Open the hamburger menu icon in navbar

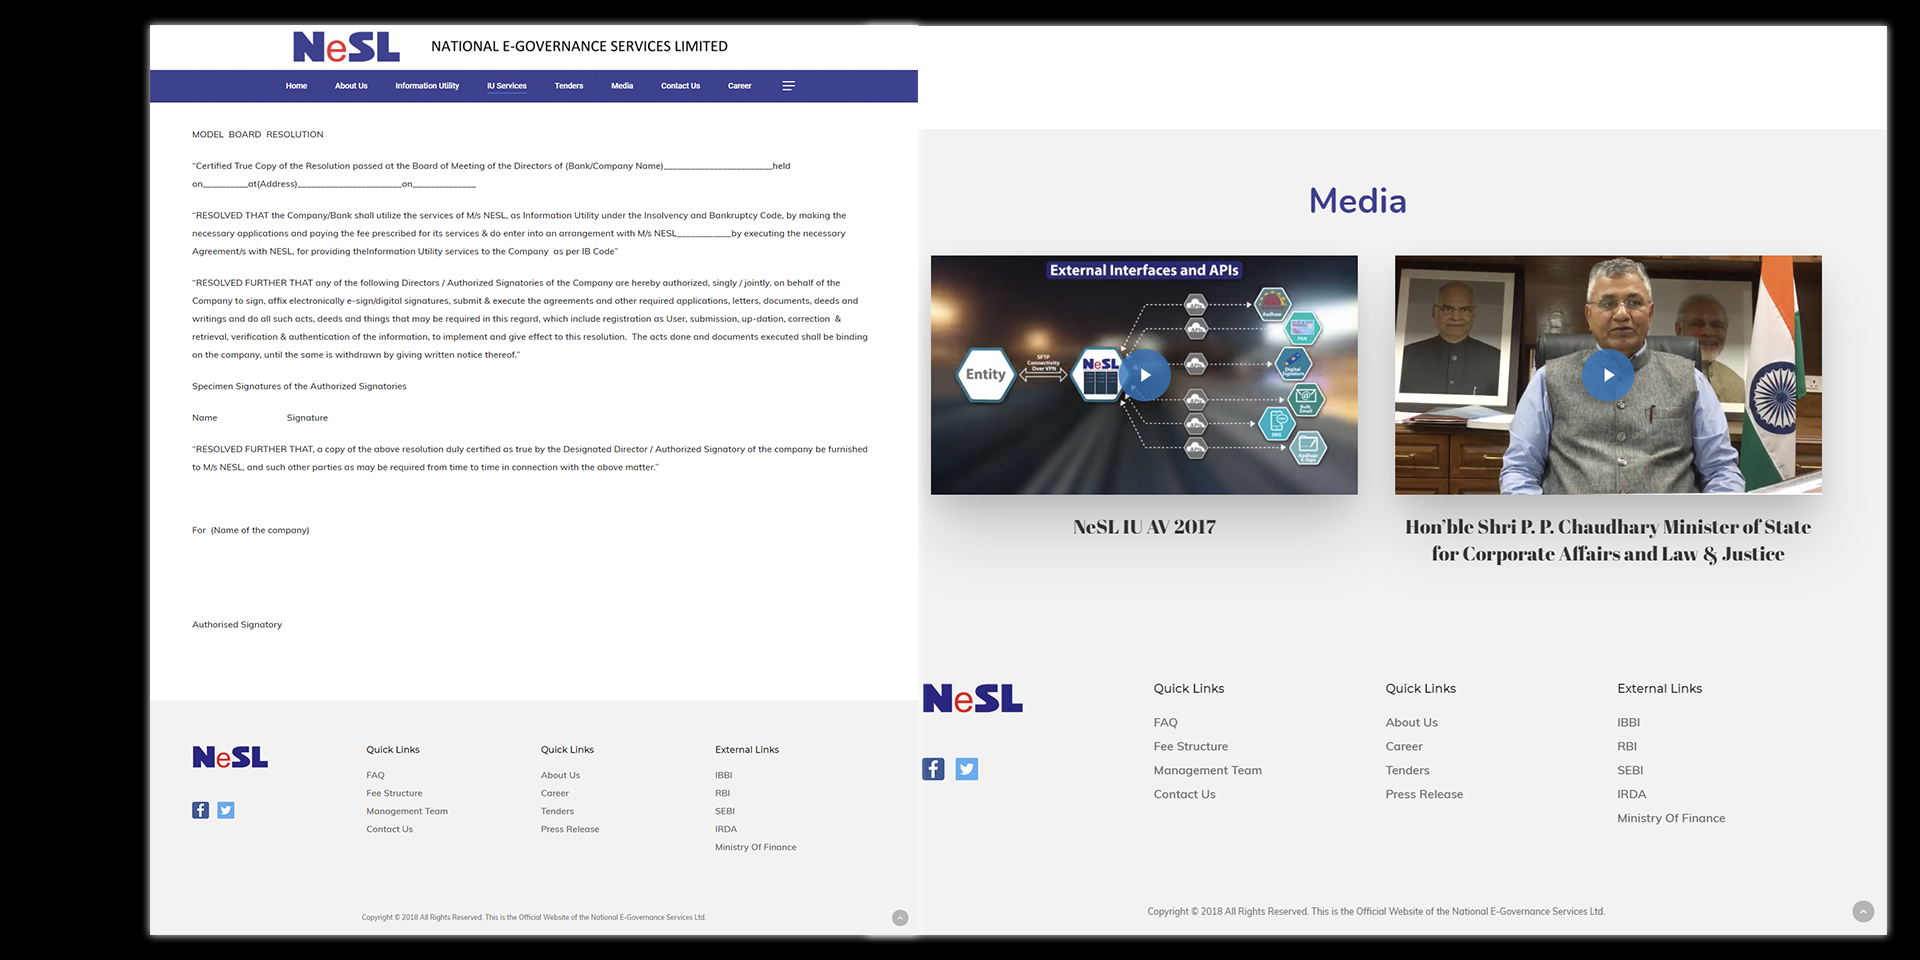[788, 86]
